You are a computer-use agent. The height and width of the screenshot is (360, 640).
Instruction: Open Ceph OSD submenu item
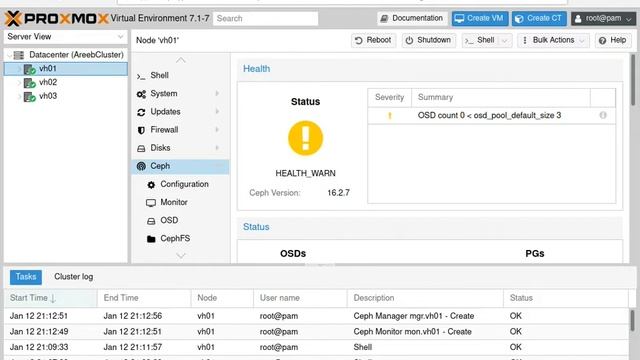click(180, 220)
